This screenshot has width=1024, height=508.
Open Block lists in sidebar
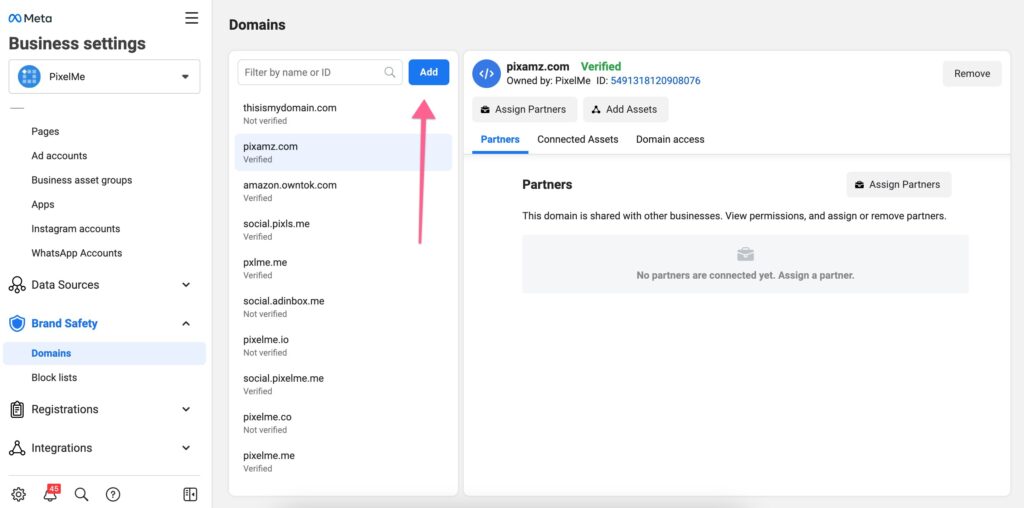pyautogui.click(x=54, y=377)
